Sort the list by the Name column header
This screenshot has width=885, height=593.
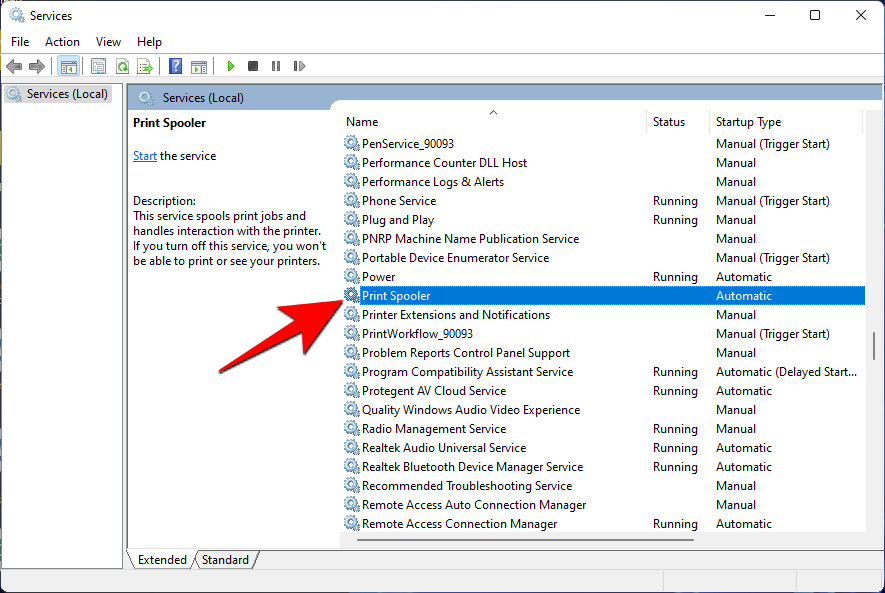(x=362, y=122)
